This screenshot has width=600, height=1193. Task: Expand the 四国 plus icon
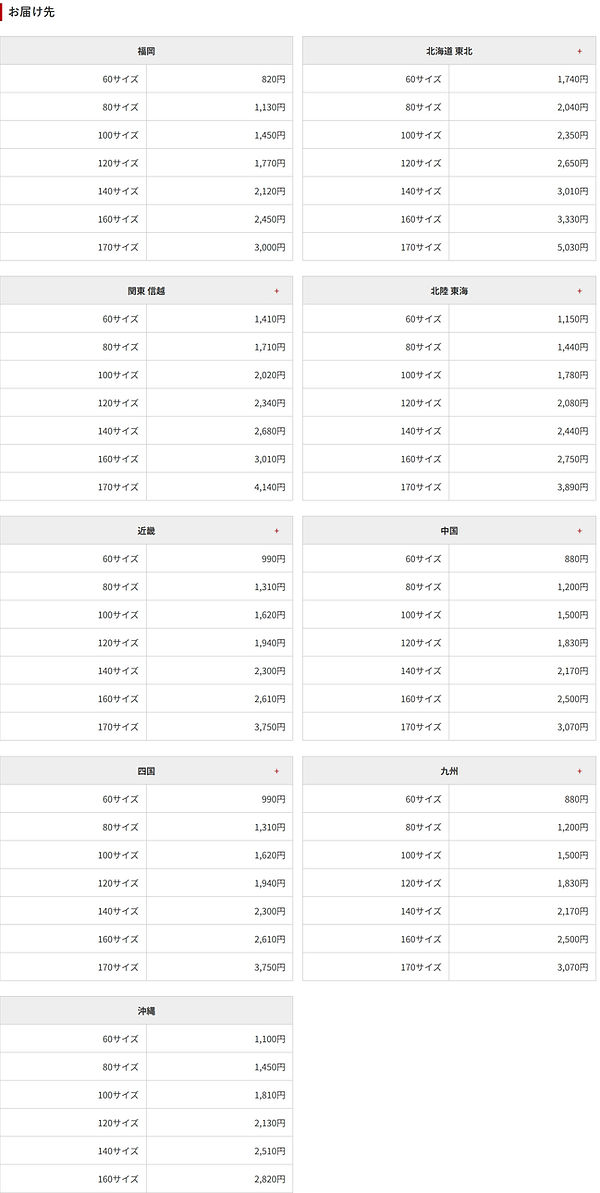pyautogui.click(x=277, y=771)
